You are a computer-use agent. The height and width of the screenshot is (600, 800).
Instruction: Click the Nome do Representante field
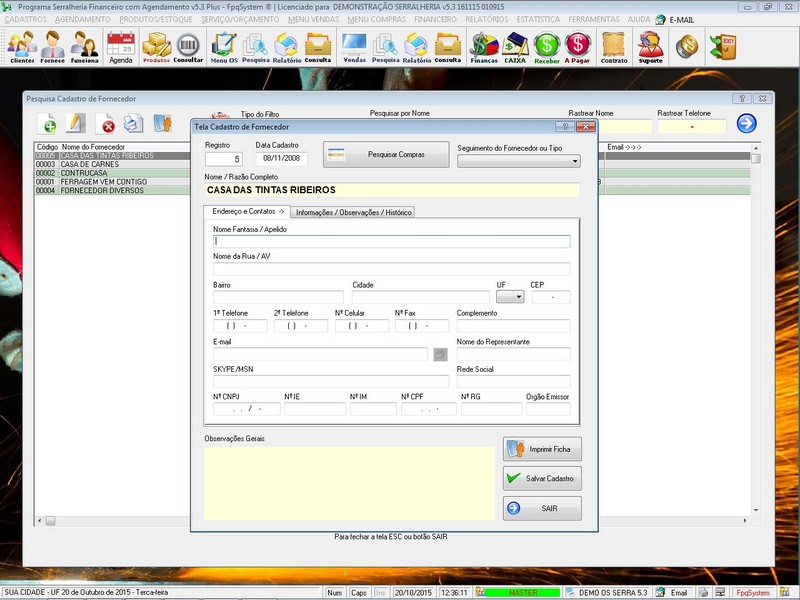[514, 354]
